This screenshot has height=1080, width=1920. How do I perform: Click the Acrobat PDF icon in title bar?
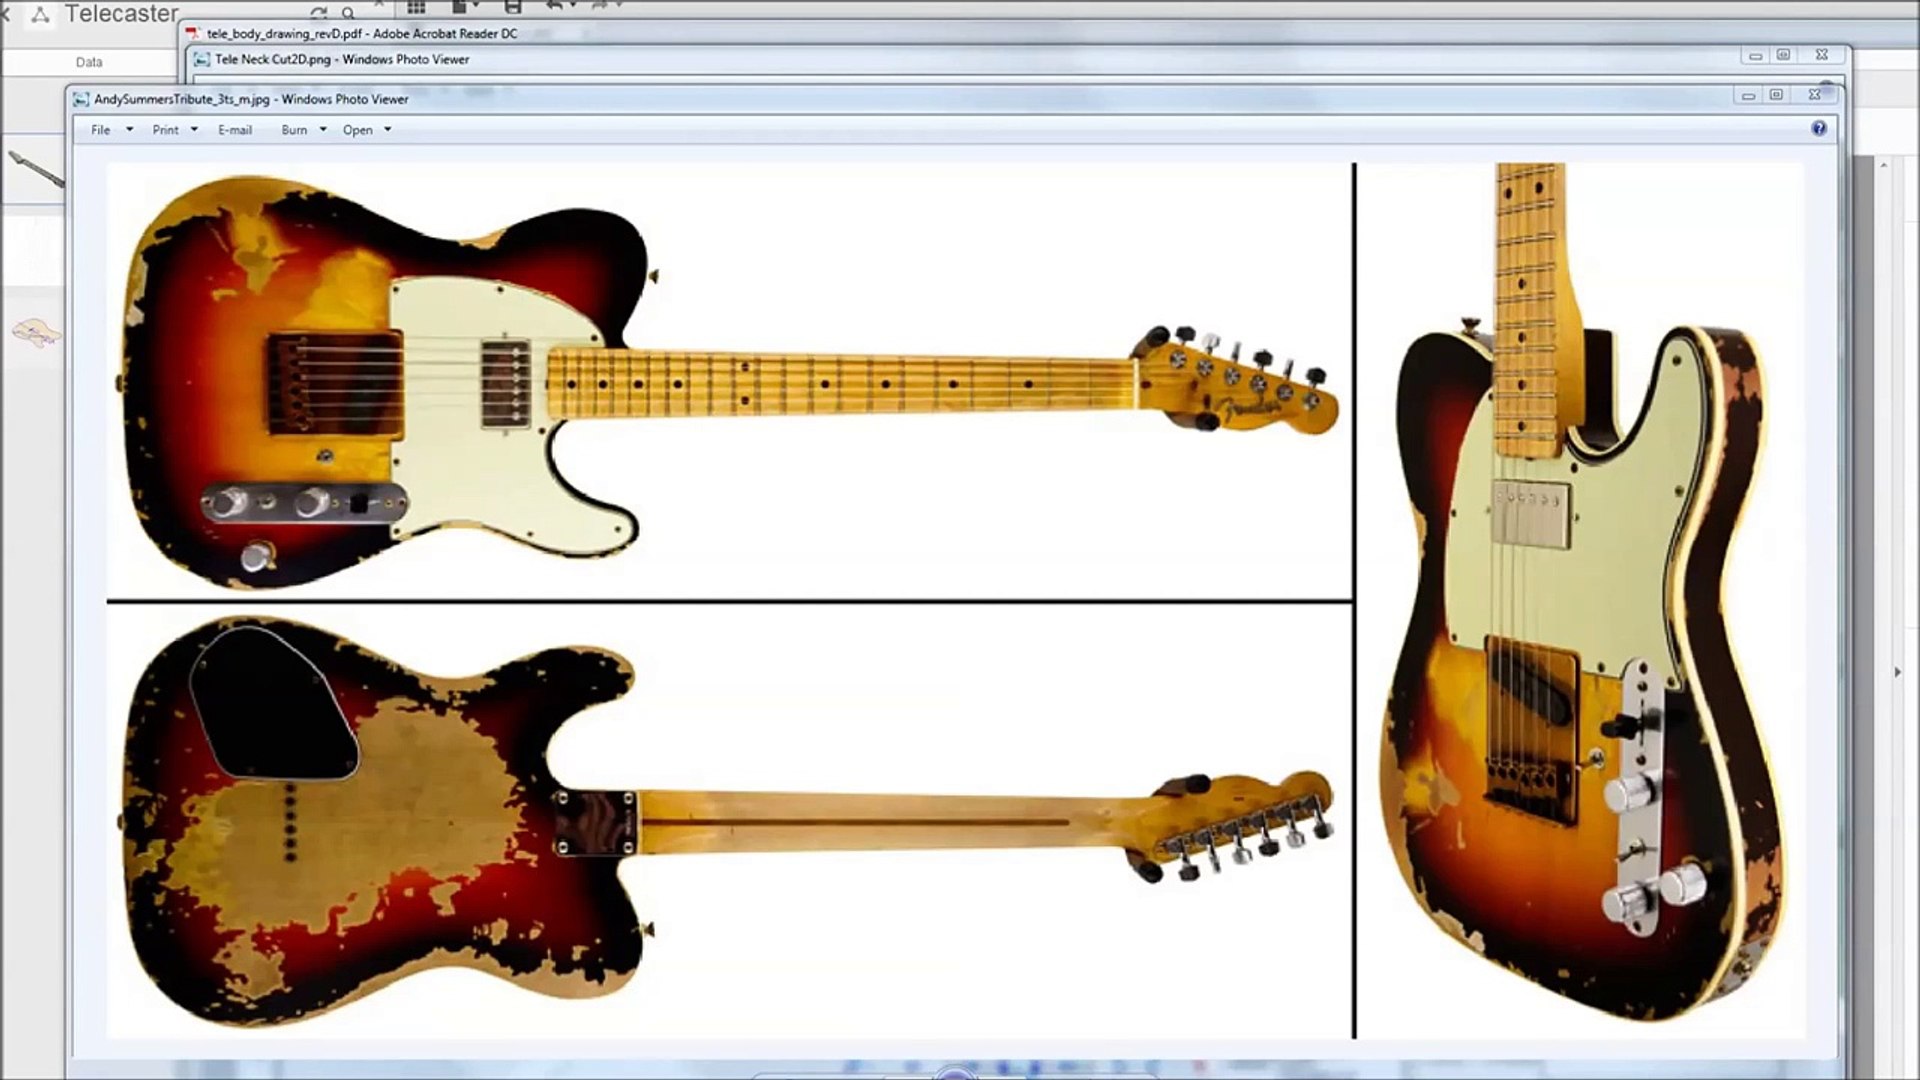[192, 33]
